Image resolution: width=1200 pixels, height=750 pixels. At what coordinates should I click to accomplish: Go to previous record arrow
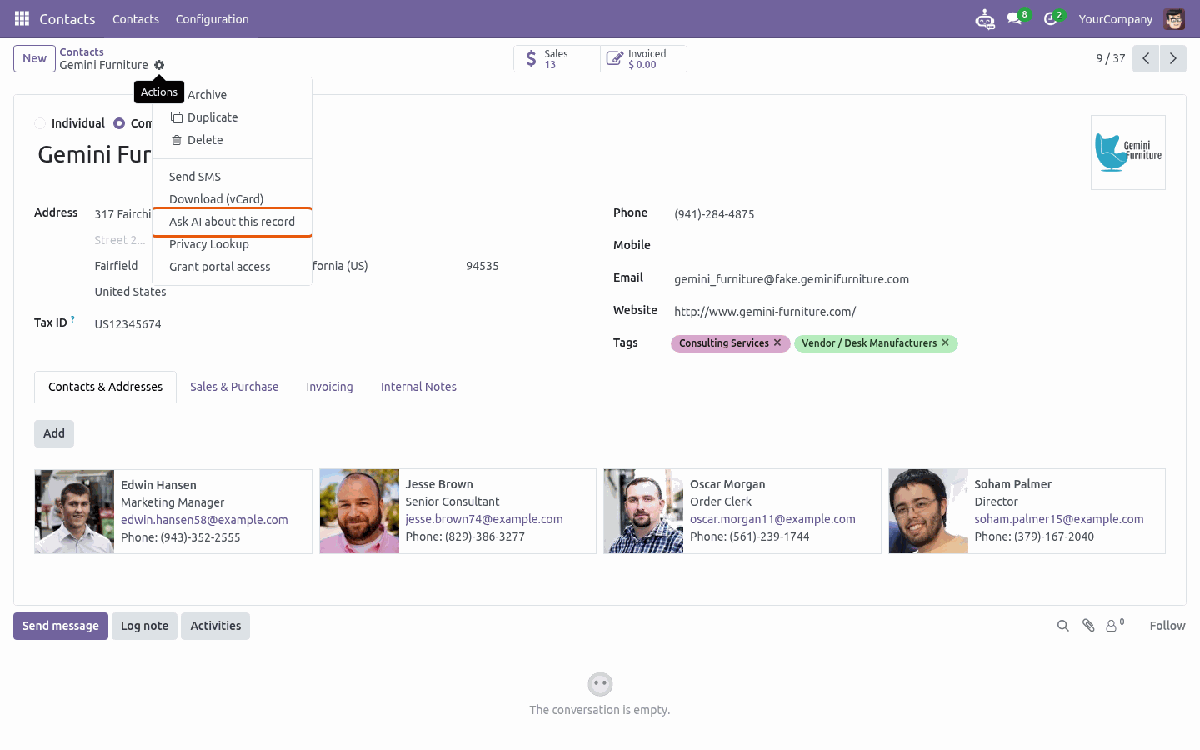point(1146,58)
